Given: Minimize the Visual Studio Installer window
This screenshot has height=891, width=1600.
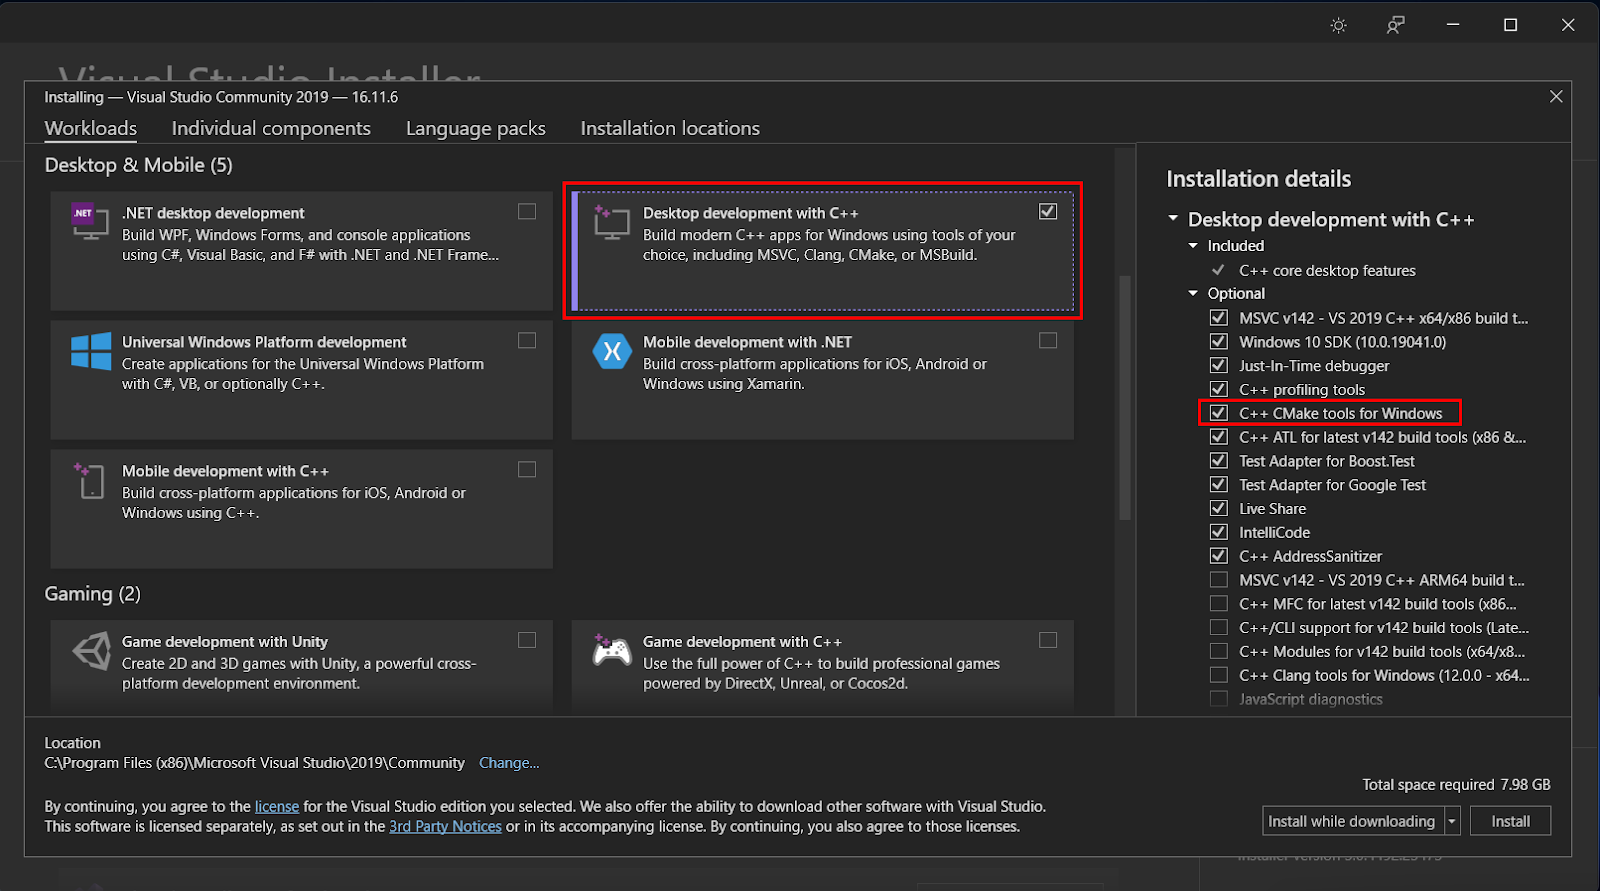Looking at the screenshot, I should coord(1453,25).
